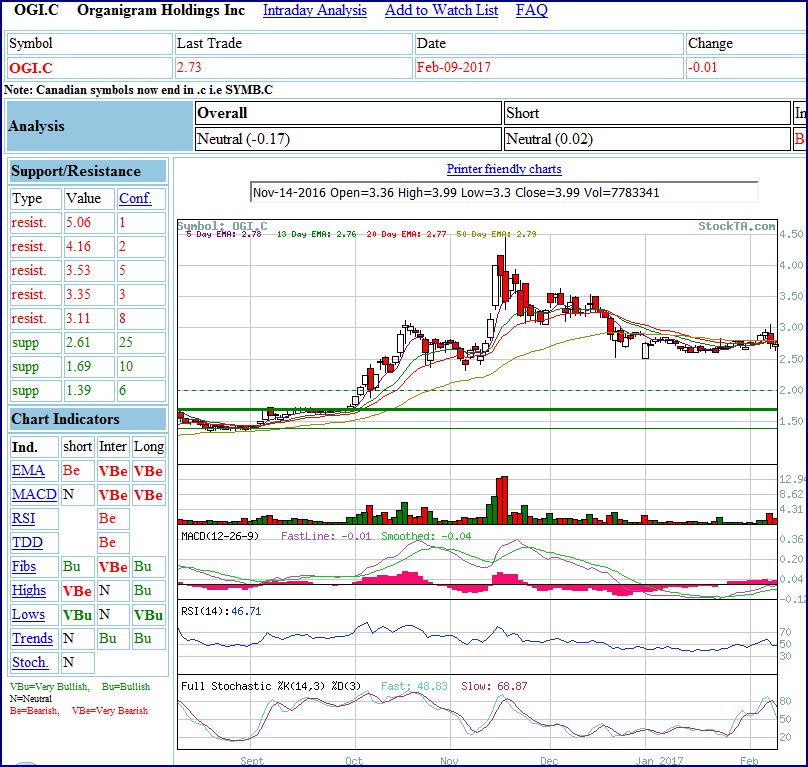Viewport: 808px width, 767px height.
Task: Add OGI.C to the Watch List
Action: 440,11
